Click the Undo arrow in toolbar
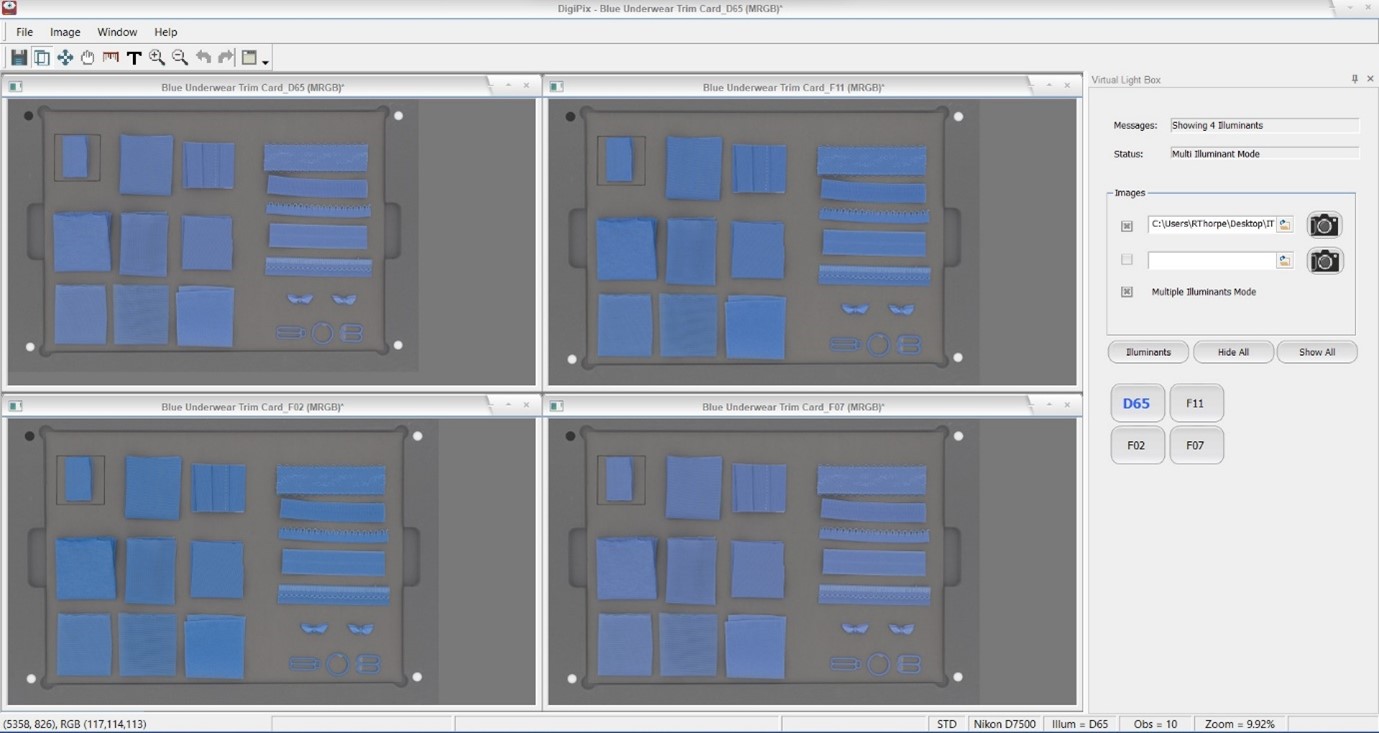1379x733 pixels. point(204,58)
